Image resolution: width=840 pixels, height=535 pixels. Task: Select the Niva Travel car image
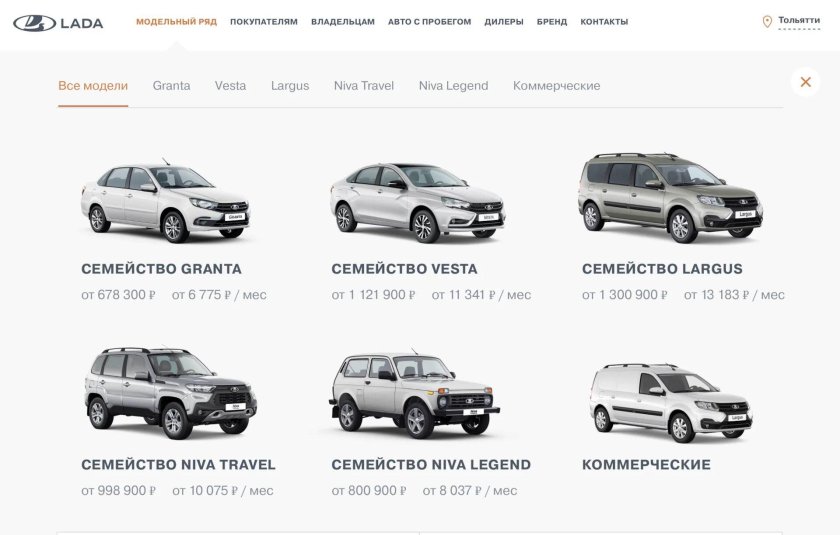click(x=171, y=393)
